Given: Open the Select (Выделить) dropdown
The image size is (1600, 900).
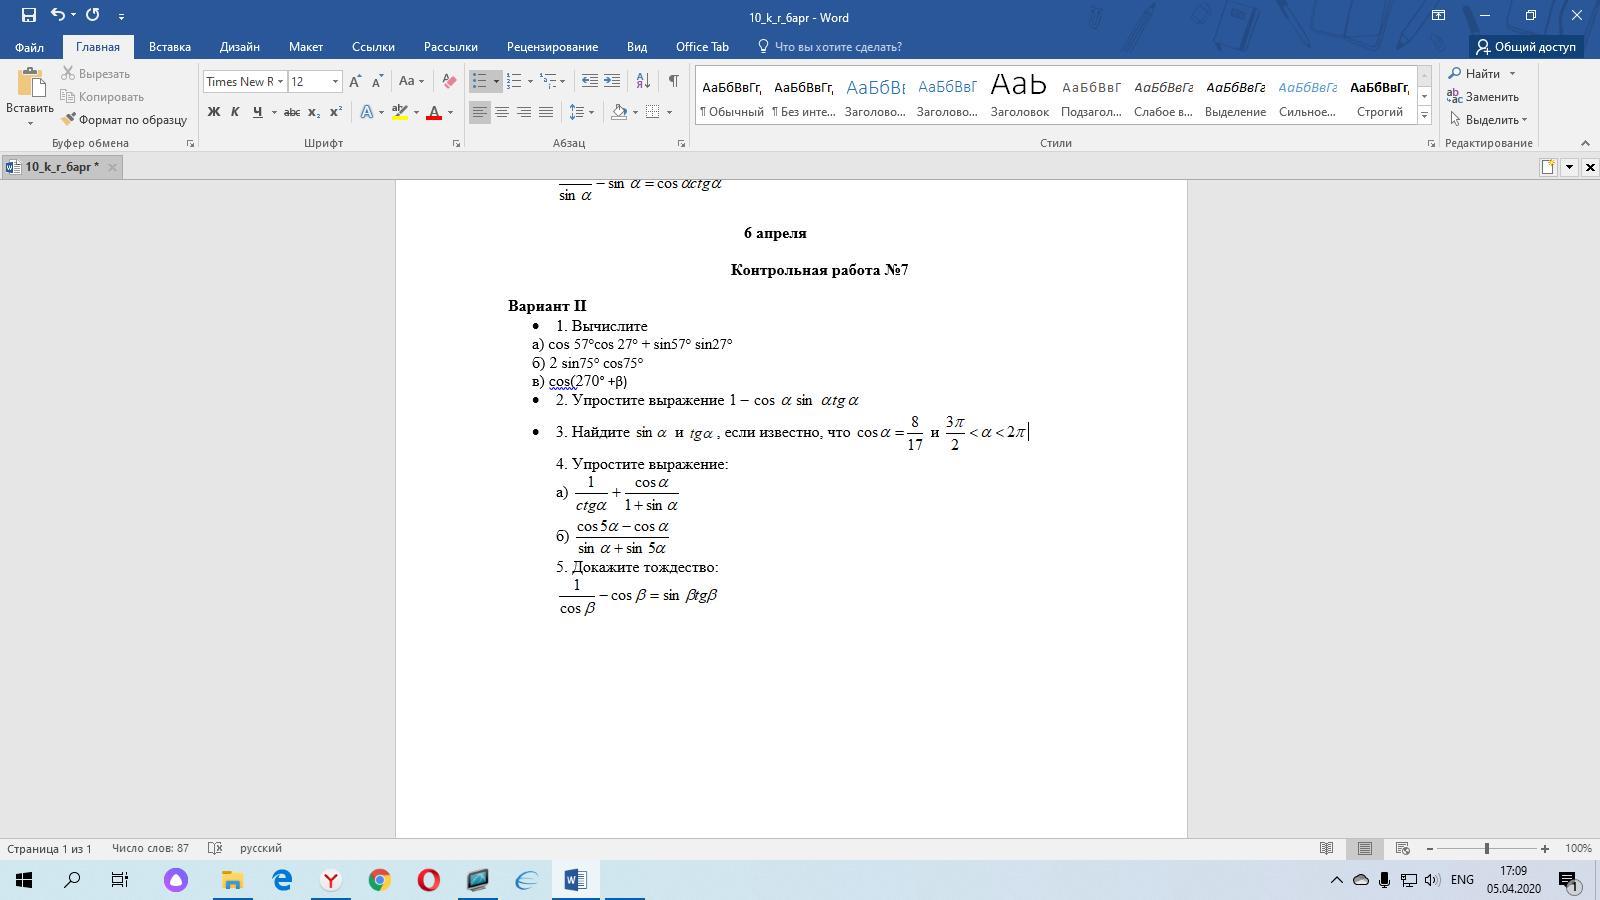Looking at the screenshot, I should (x=1488, y=120).
